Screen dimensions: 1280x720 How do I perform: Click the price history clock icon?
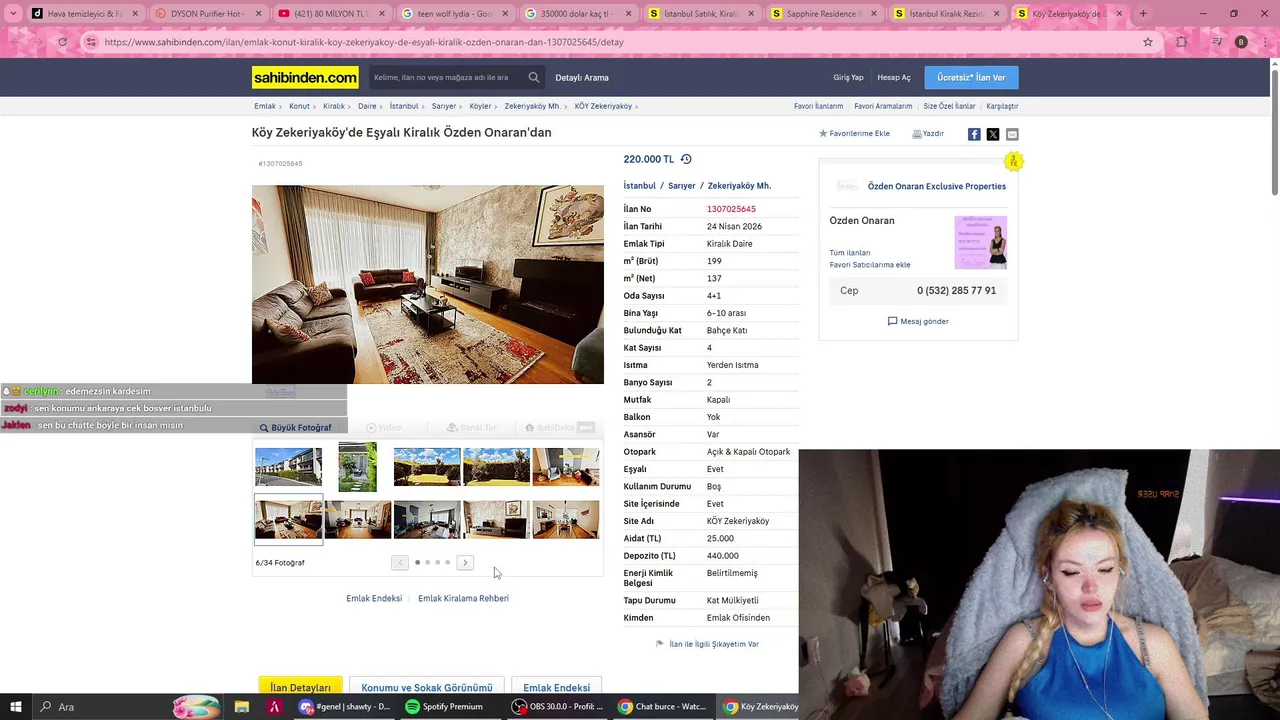pyautogui.click(x=686, y=159)
